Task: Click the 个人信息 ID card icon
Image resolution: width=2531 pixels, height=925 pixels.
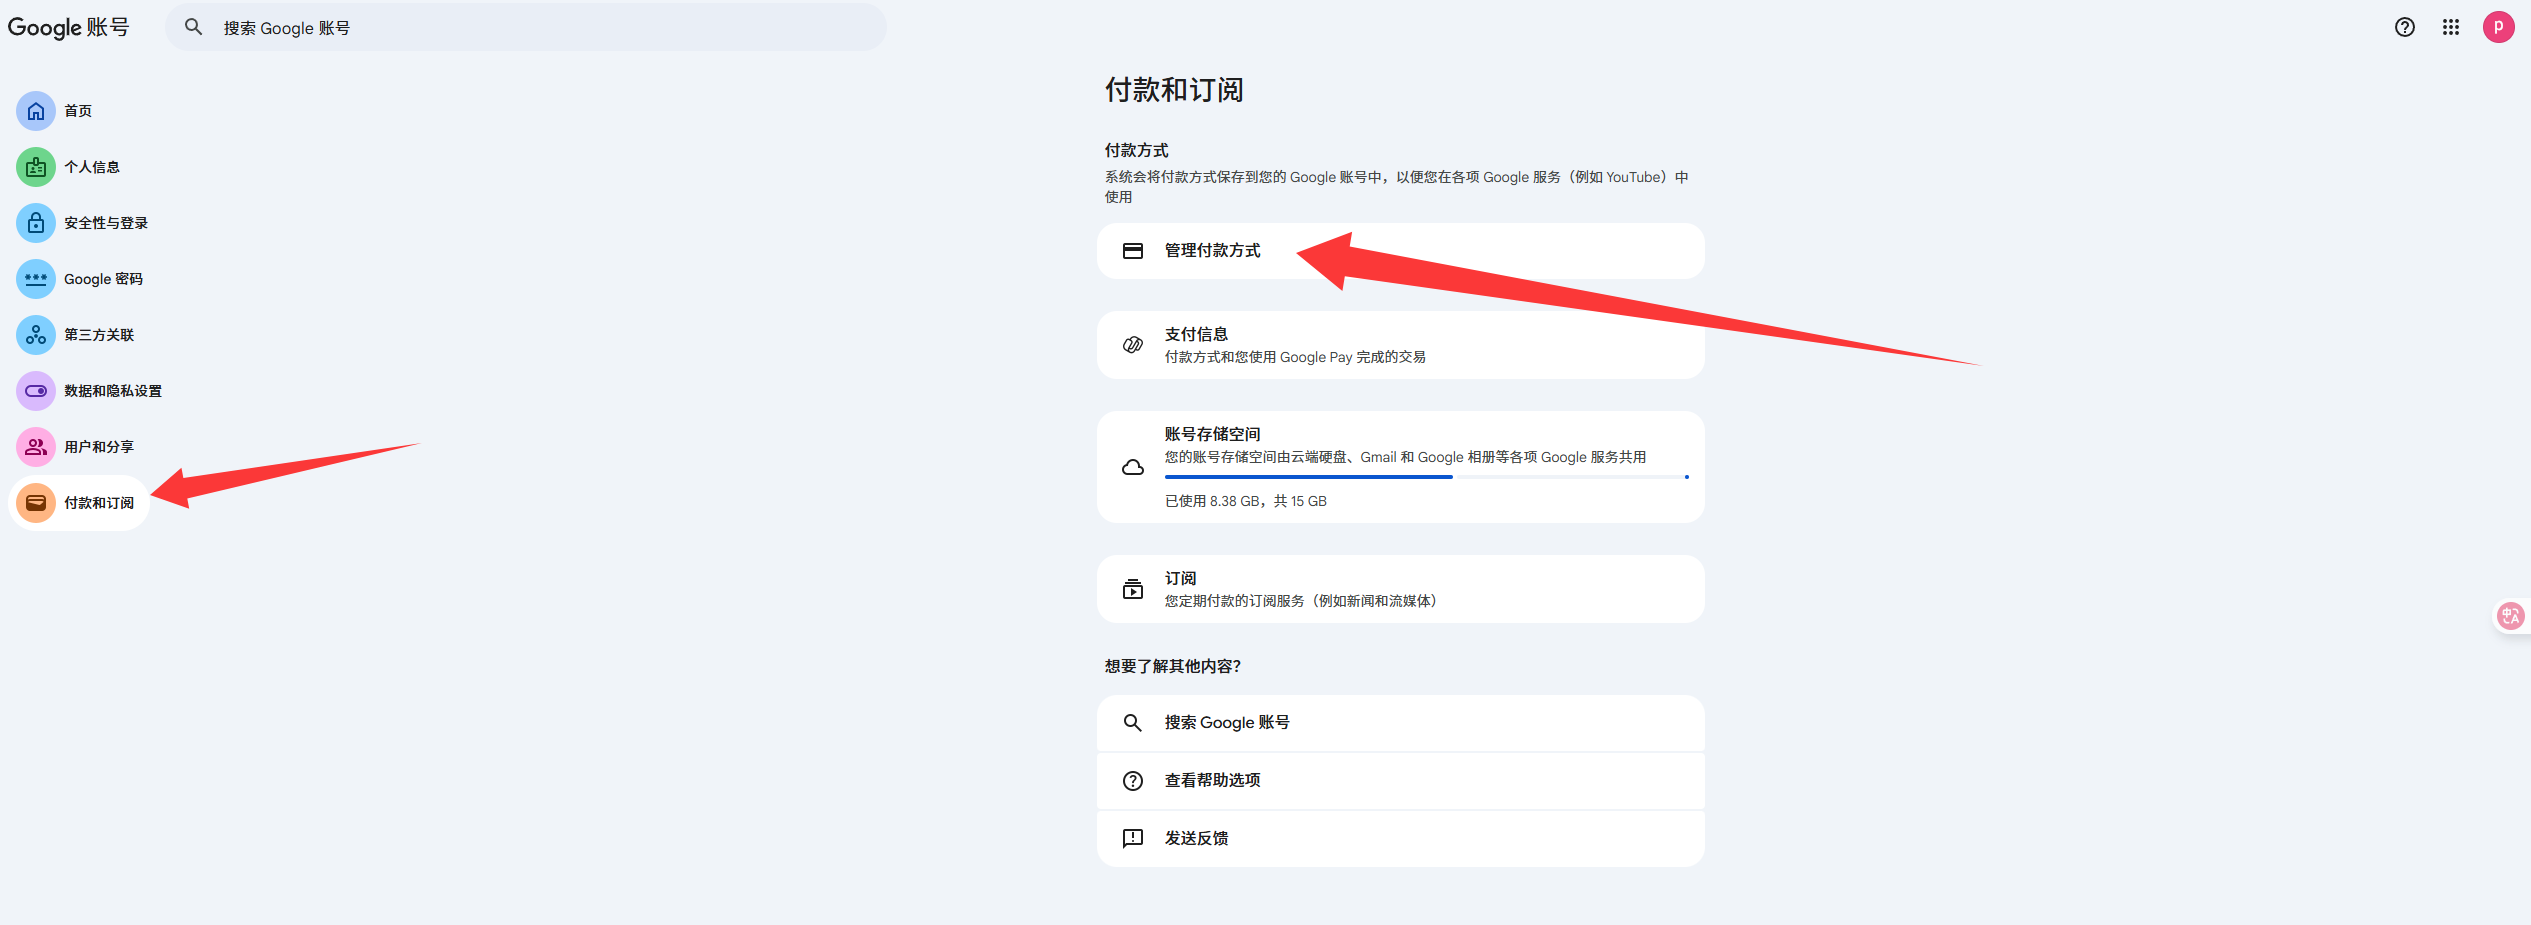Action: [x=36, y=167]
